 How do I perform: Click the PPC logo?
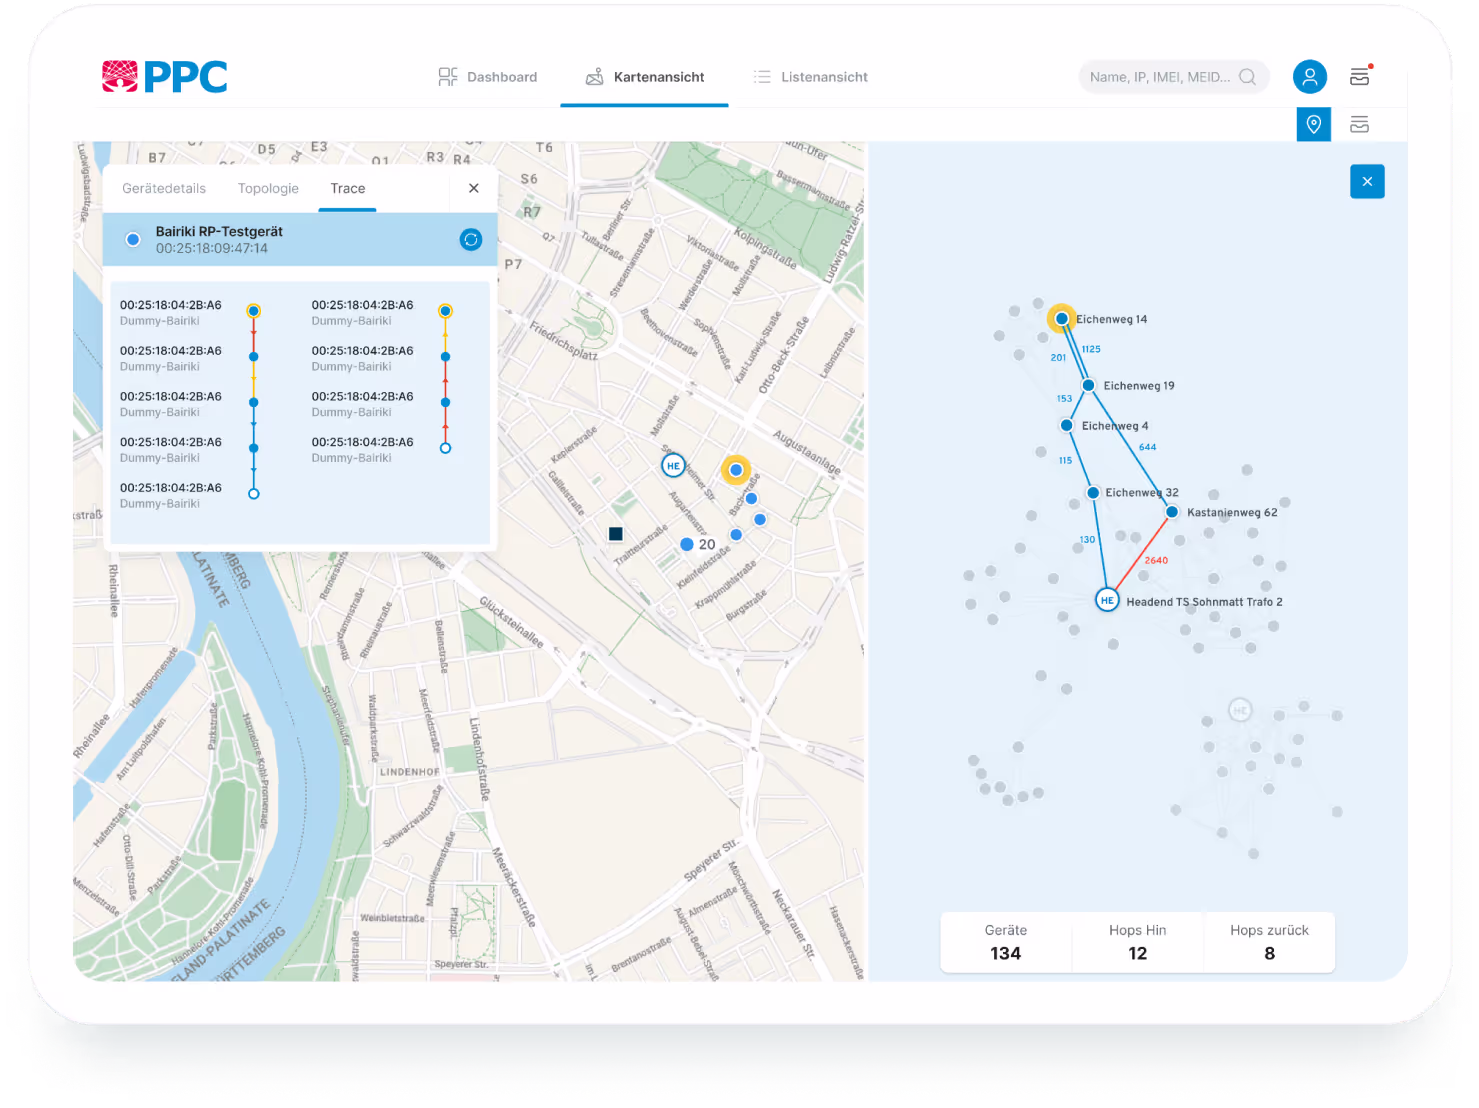point(164,77)
